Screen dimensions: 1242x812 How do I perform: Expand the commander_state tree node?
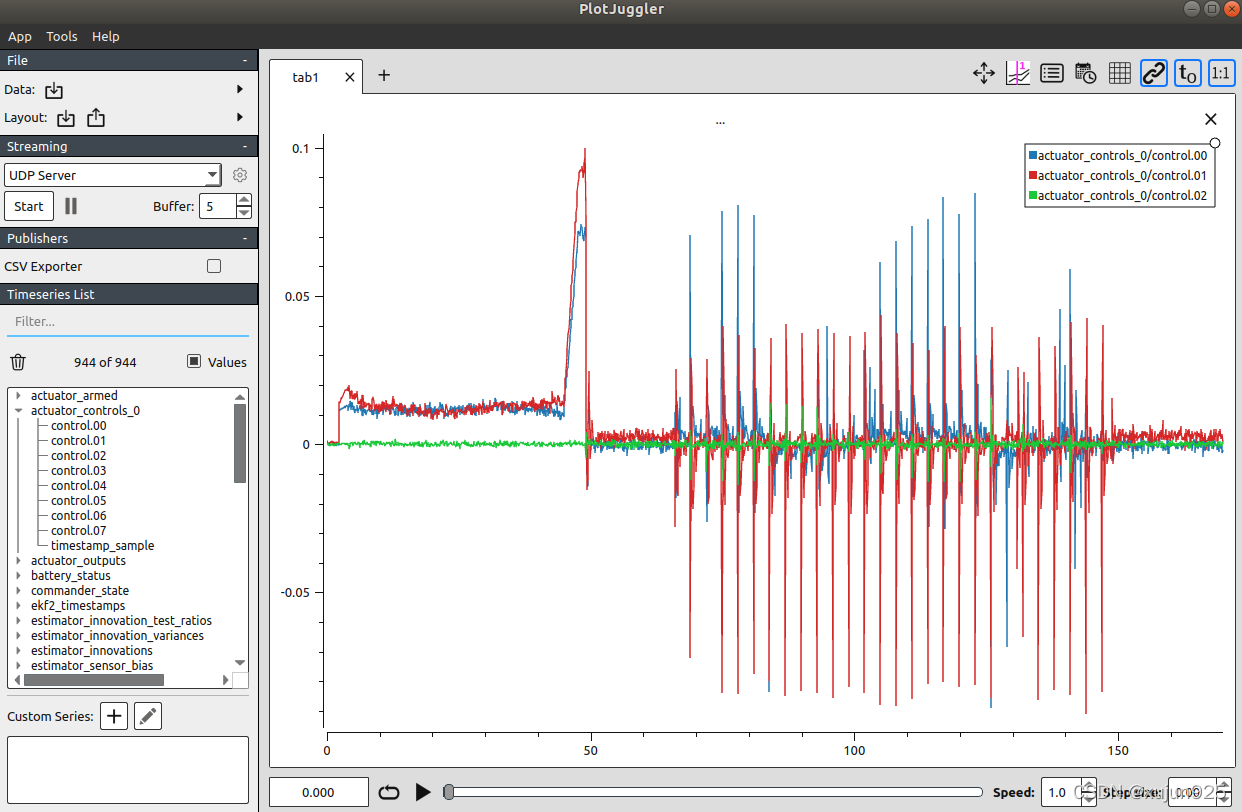tap(18, 591)
